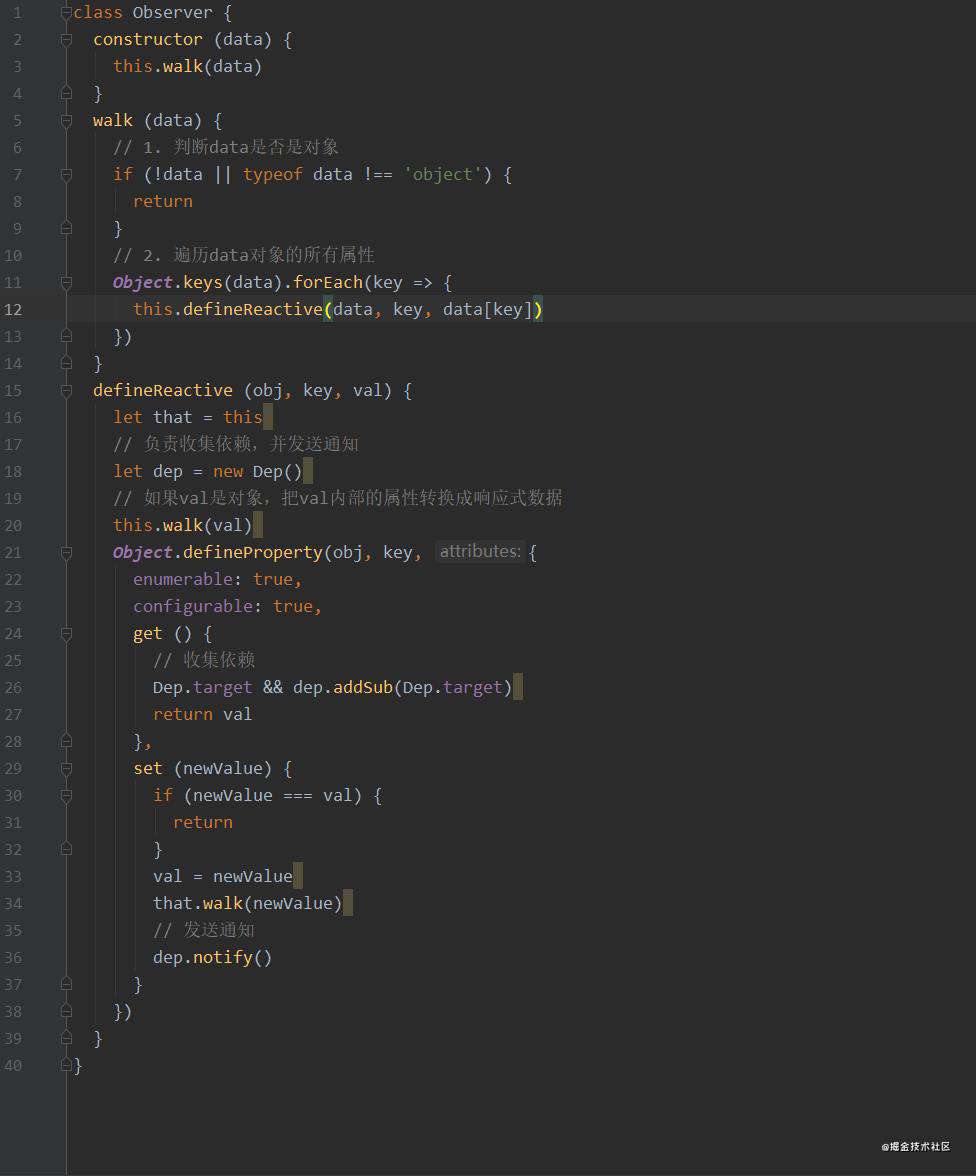Collapse the get () fold marker on line 24

pos(66,634)
